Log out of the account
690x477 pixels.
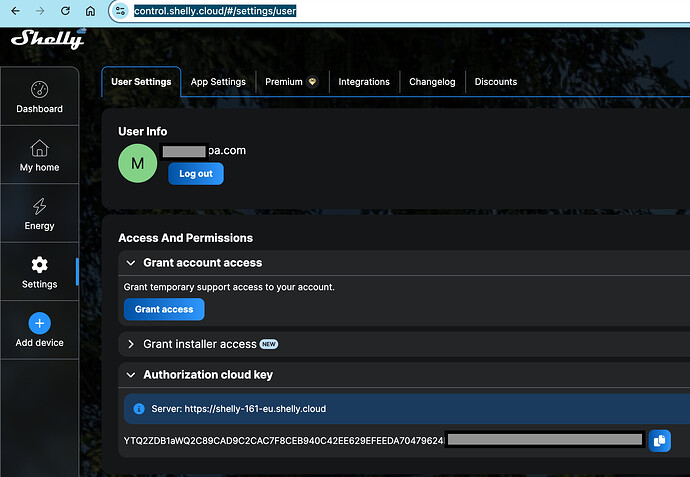tap(196, 174)
